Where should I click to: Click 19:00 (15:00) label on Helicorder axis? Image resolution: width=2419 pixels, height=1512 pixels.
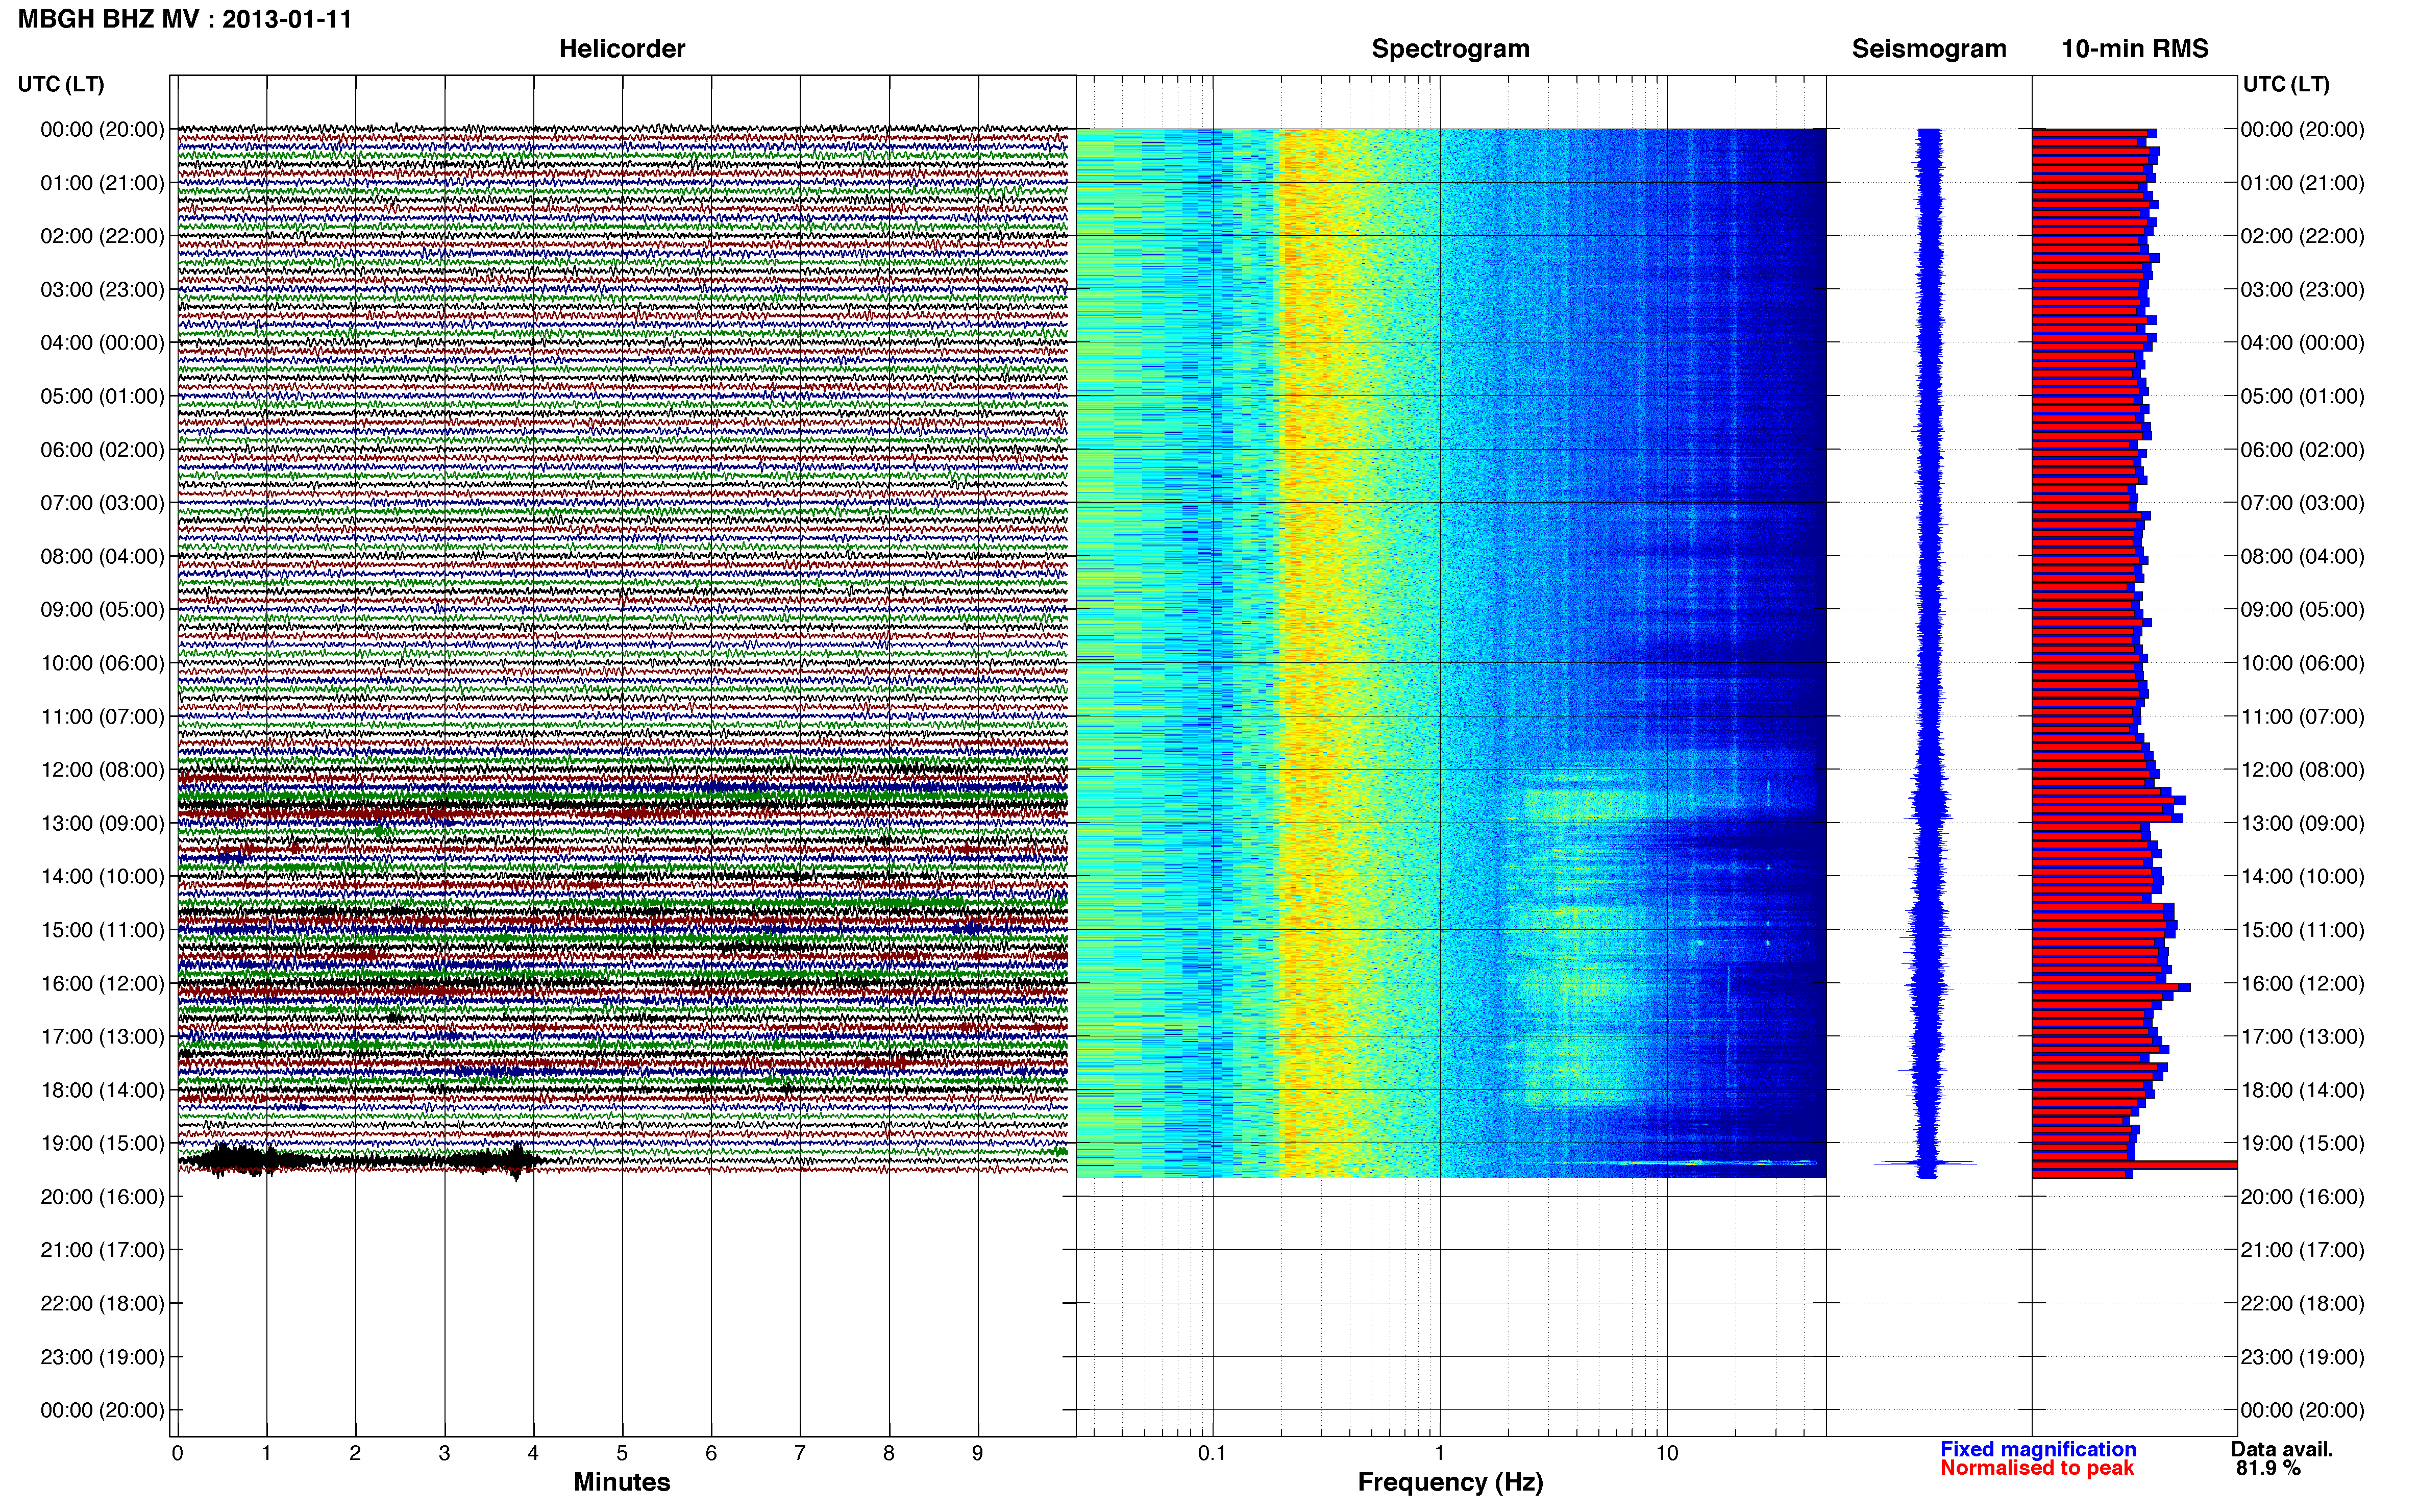click(102, 1143)
